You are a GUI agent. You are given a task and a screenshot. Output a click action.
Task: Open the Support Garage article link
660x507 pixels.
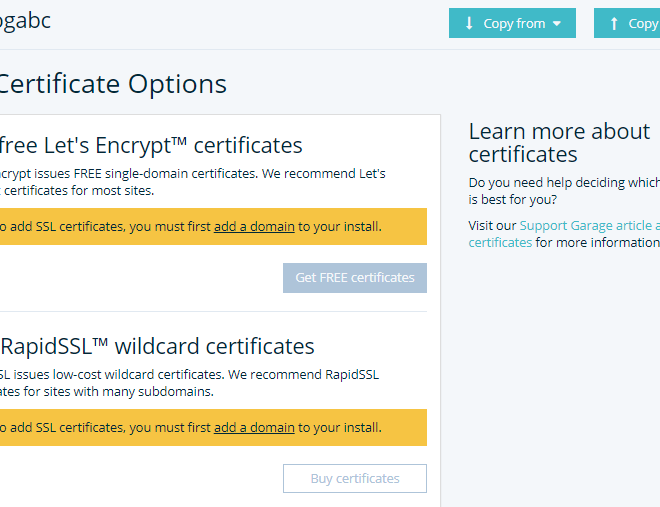coord(589,226)
